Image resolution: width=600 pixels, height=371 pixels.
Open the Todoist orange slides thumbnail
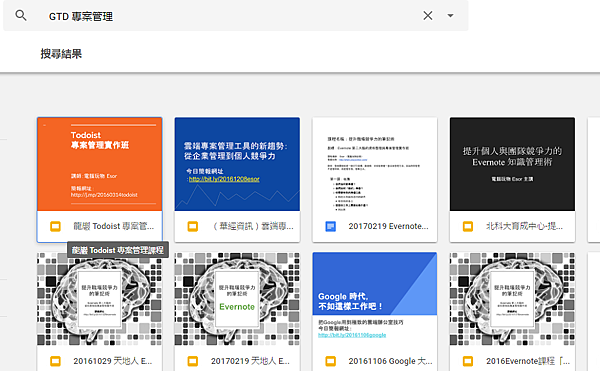click(x=99, y=164)
